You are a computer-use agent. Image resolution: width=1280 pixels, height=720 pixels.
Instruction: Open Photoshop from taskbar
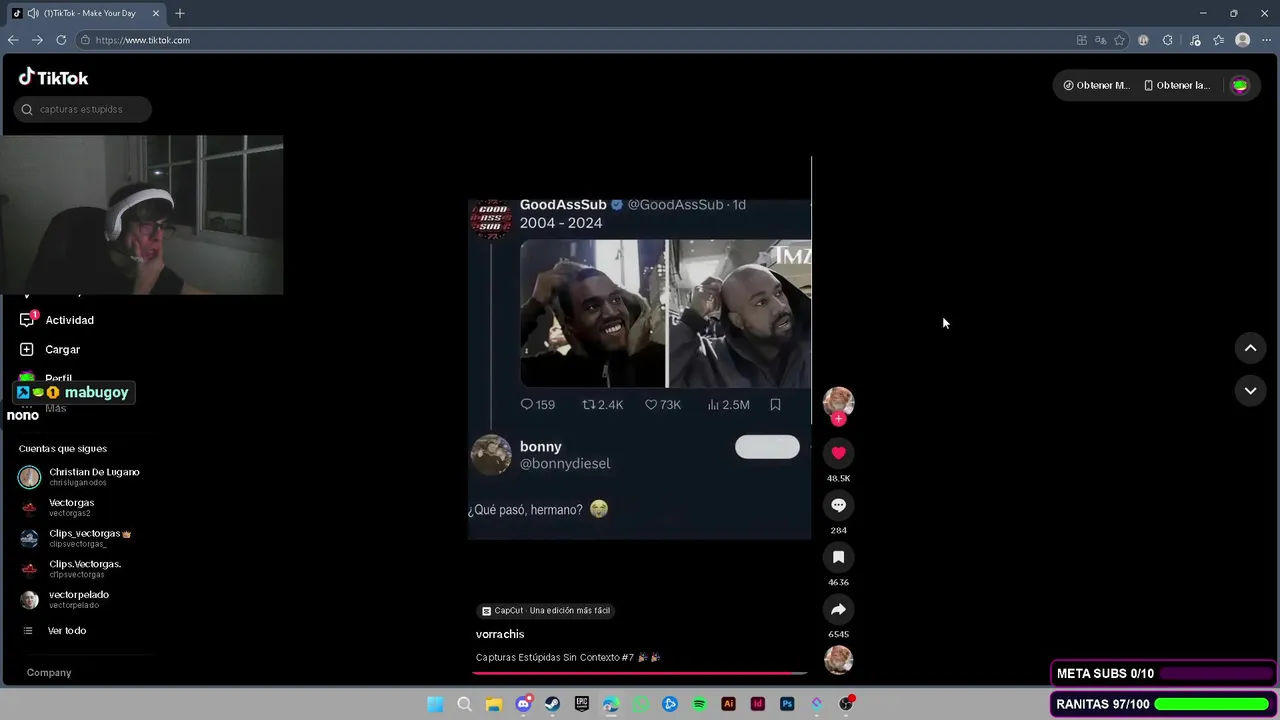[787, 704]
